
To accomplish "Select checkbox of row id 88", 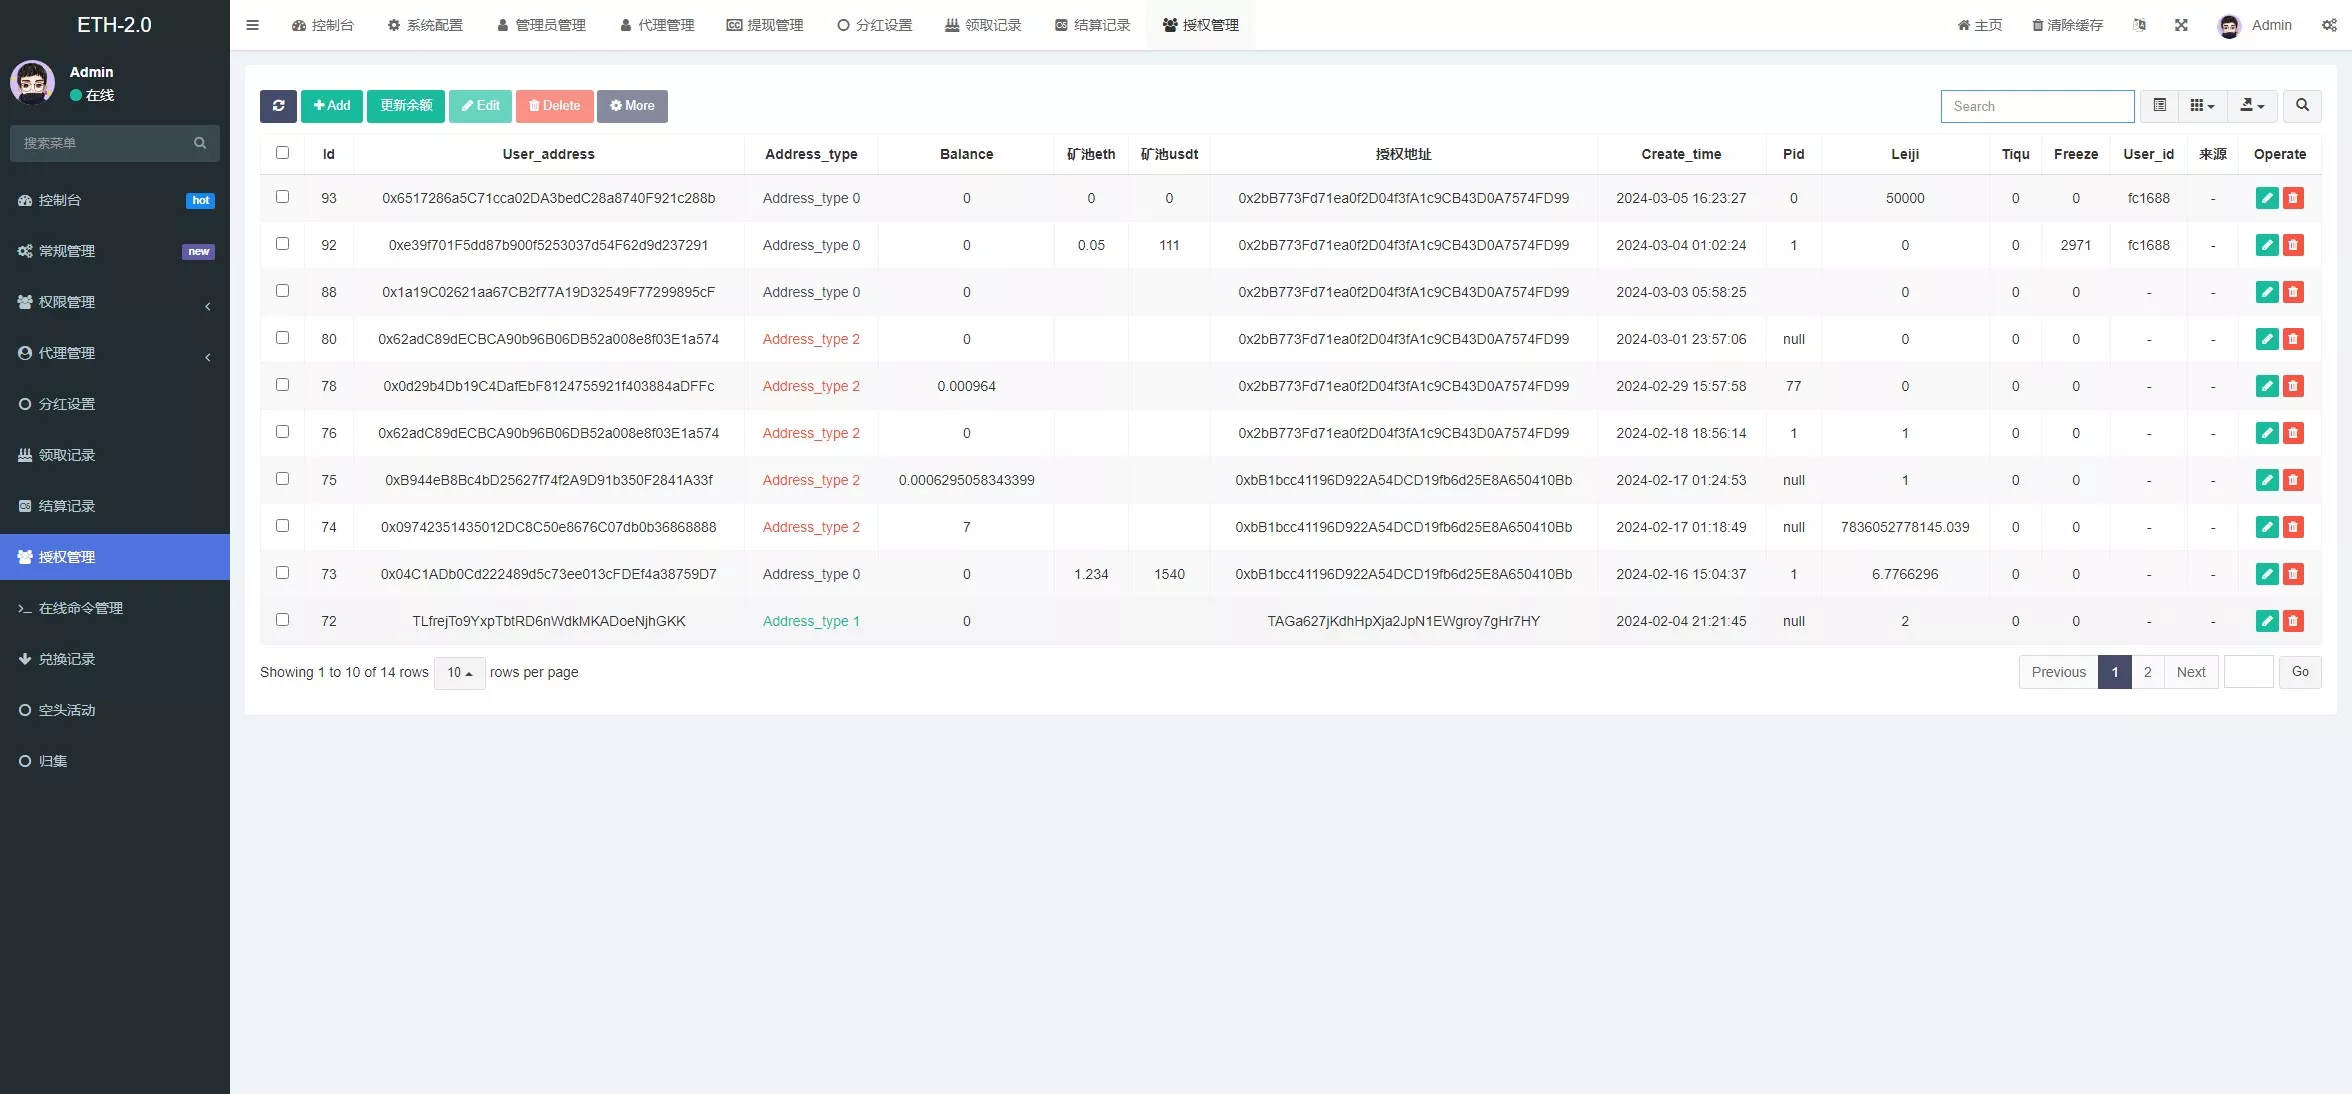I will coord(283,292).
